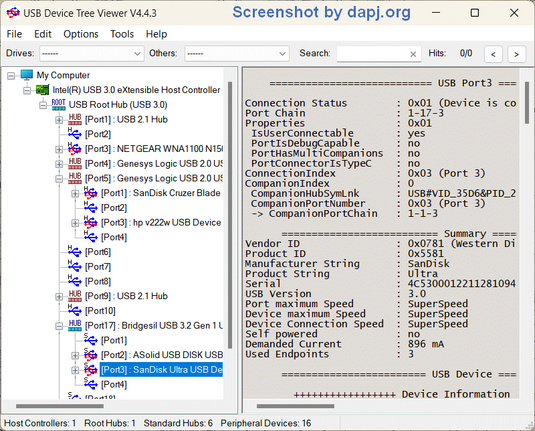Click Root Hubs: 1 in status bar
Screen dimensions: 535x431
pyautogui.click(x=110, y=423)
